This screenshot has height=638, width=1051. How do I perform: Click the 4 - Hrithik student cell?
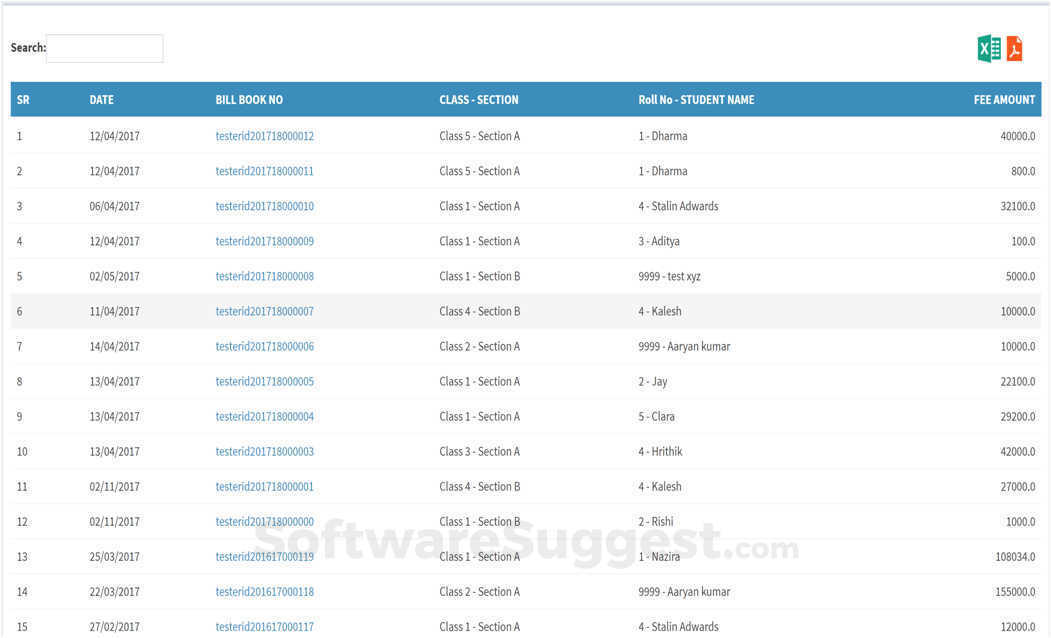pyautogui.click(x=660, y=452)
